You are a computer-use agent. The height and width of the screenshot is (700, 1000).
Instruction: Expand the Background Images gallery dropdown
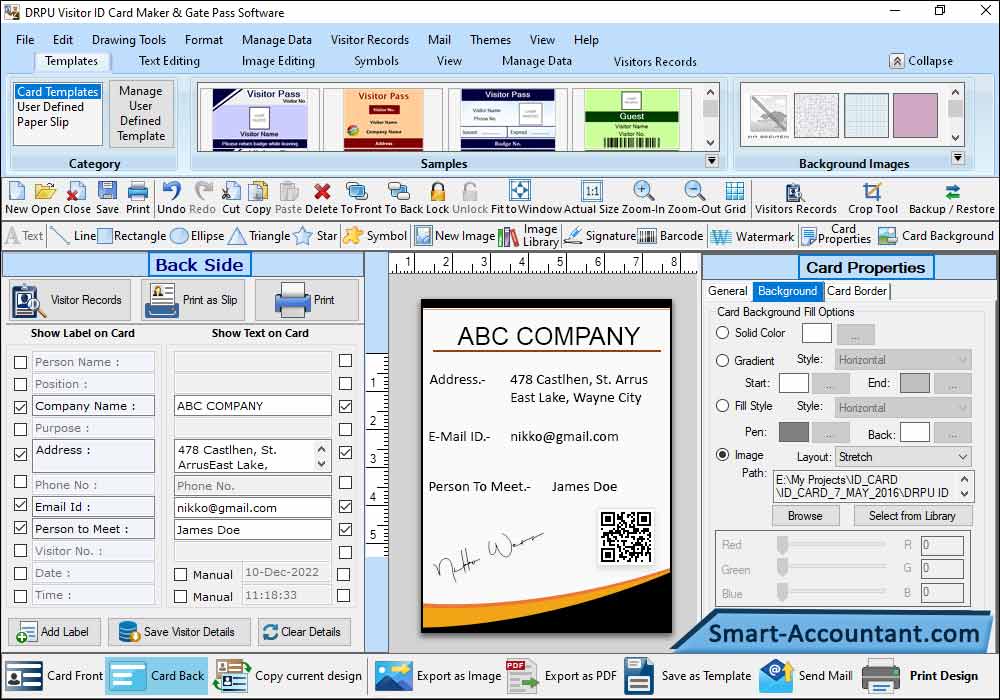pos(957,157)
